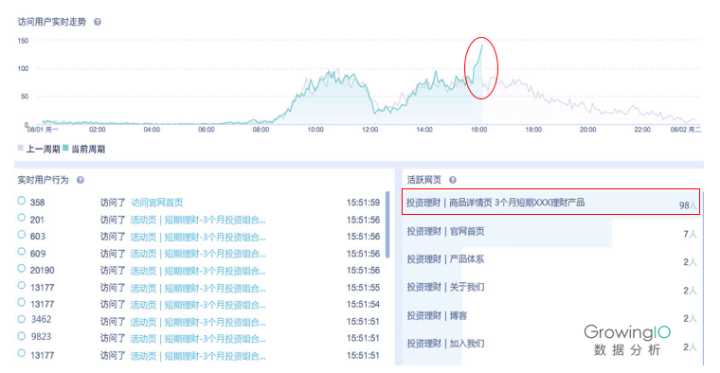This screenshot has height=373, width=720.
Task: Select 投资理财 | 官网首页 active page row
Action: (x=551, y=232)
